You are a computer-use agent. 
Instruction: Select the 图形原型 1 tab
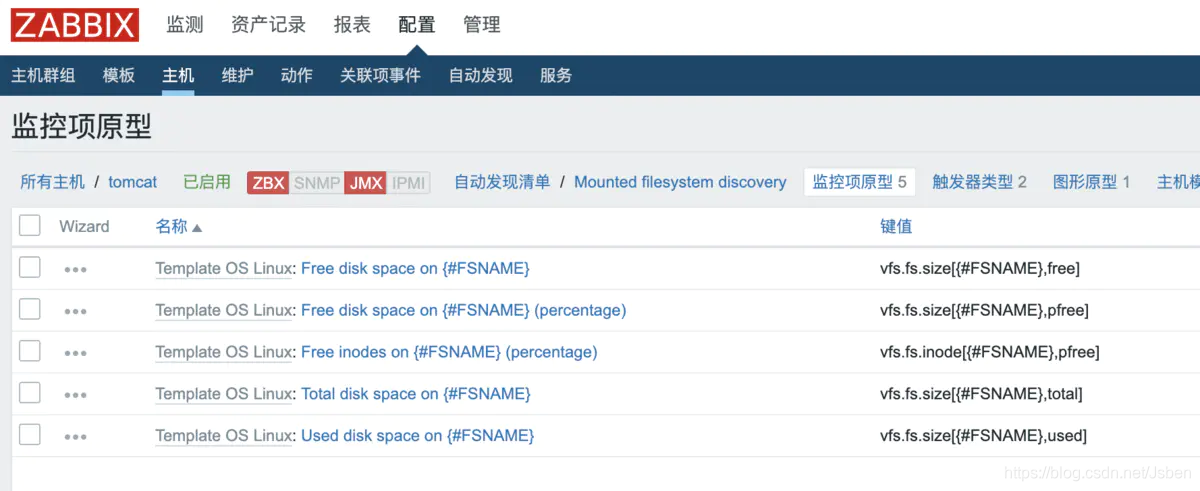(1091, 182)
